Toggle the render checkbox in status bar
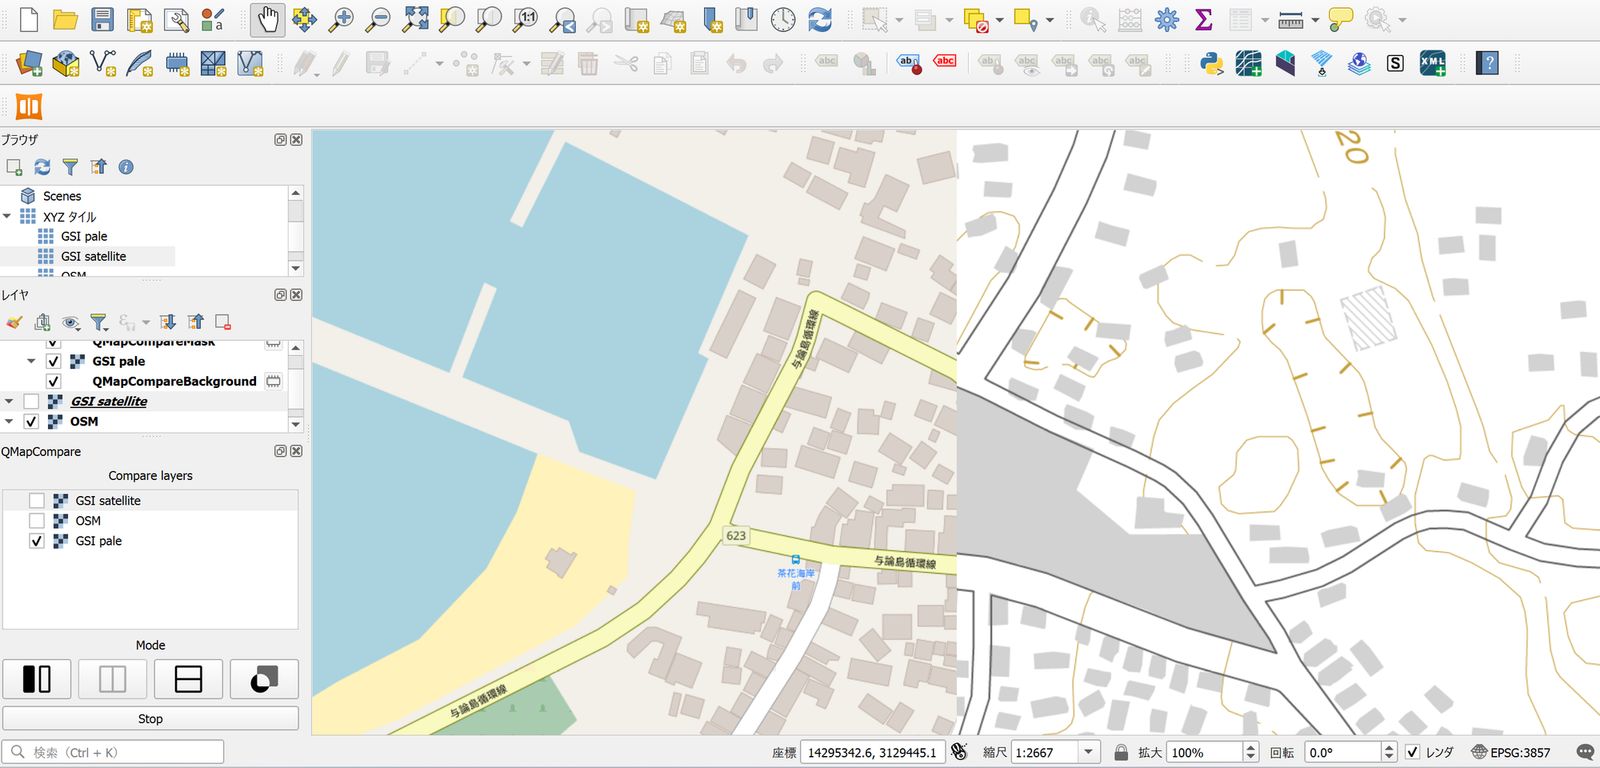This screenshot has height=768, width=1600. coord(1412,752)
